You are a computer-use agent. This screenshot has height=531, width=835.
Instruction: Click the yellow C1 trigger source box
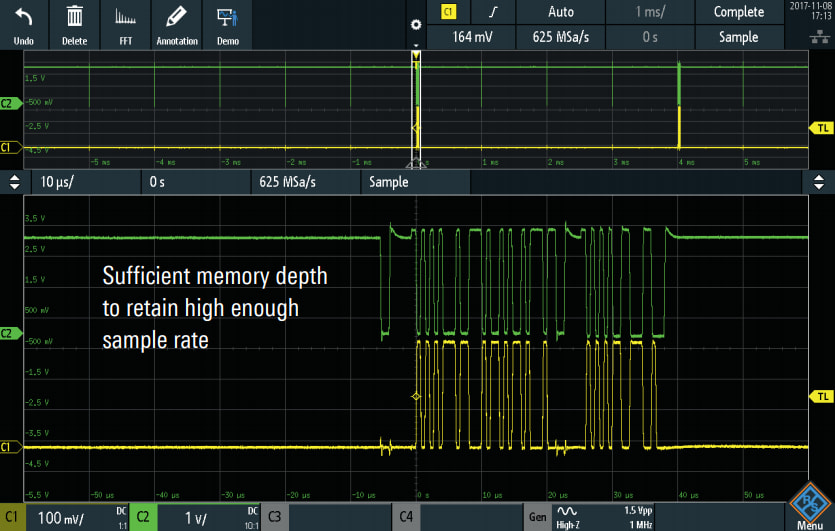pyautogui.click(x=448, y=12)
